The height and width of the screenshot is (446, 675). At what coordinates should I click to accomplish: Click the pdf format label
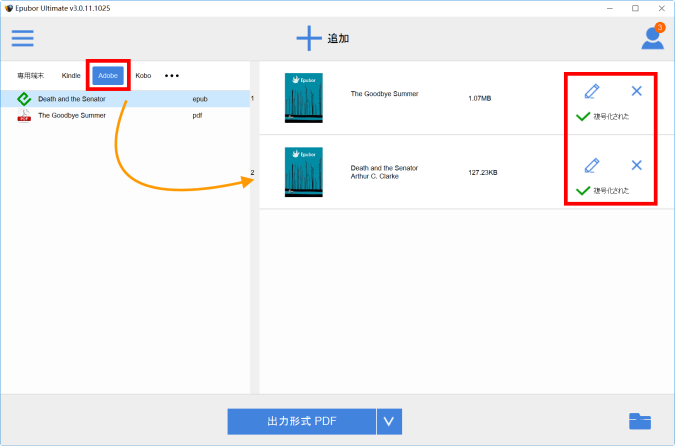pyautogui.click(x=197, y=115)
